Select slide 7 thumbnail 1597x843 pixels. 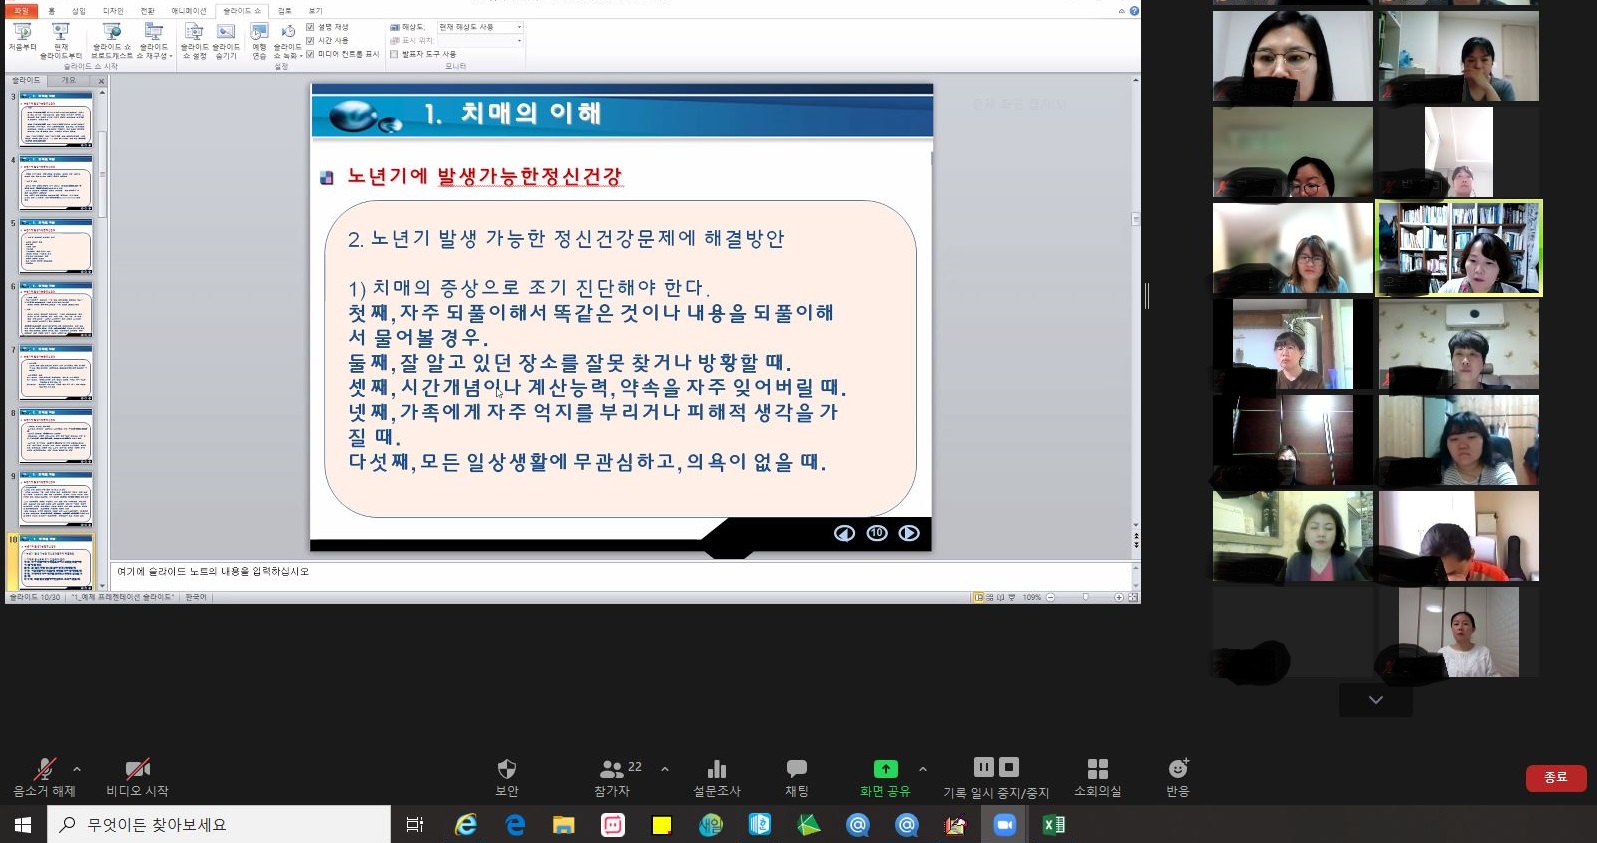[56, 372]
